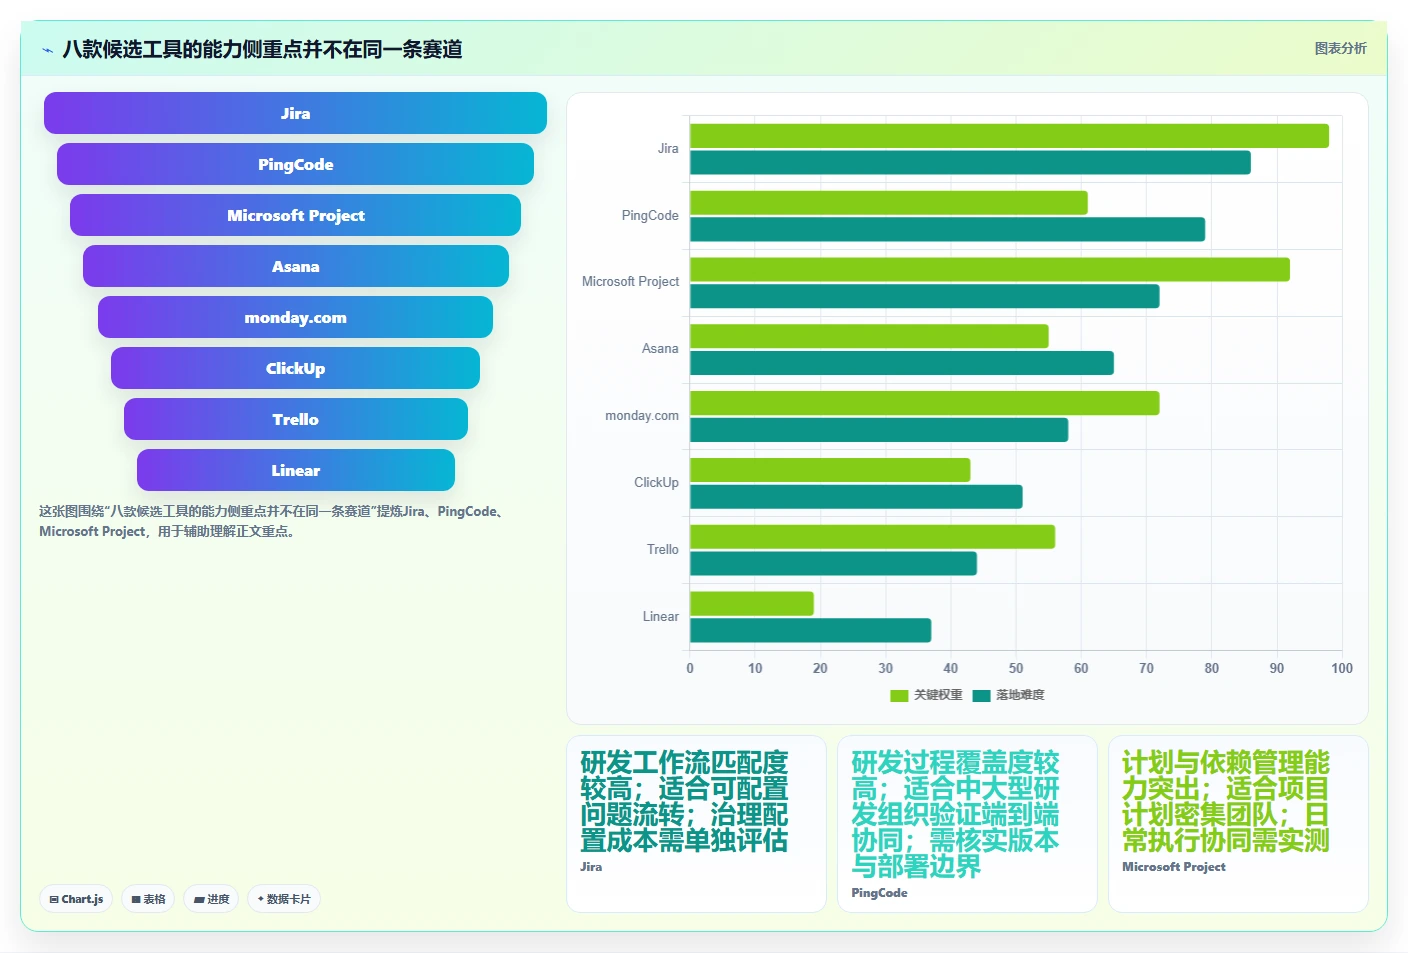Viewport: 1408px width, 953px height.
Task: Click the Jira y-axis label
Action: (668, 149)
